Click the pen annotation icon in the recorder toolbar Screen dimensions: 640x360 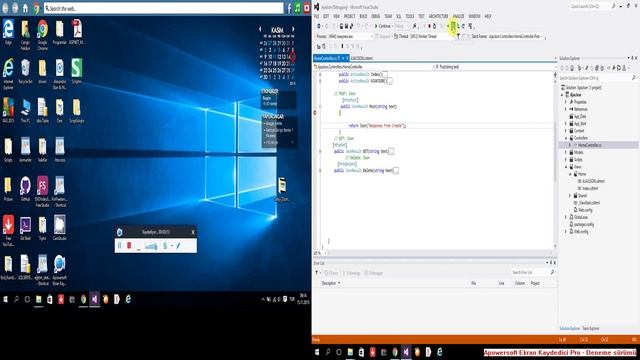pos(178,245)
